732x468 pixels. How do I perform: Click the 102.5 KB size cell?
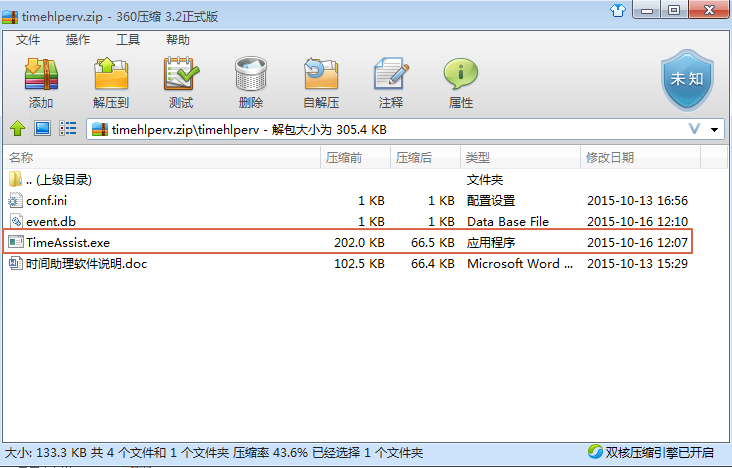pyautogui.click(x=359, y=264)
